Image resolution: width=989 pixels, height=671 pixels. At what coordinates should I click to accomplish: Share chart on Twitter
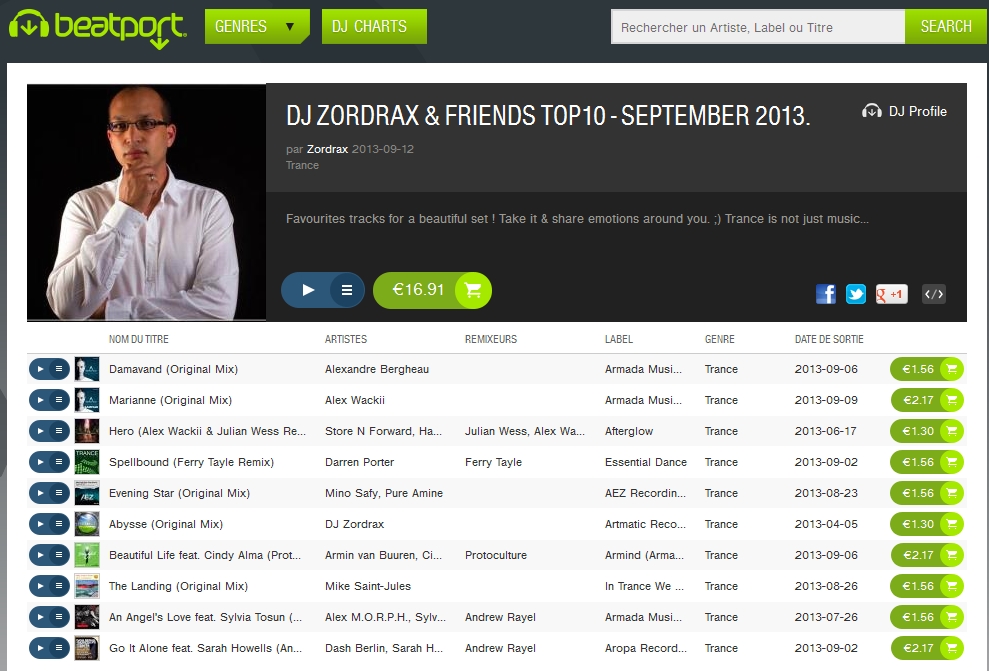coord(856,294)
